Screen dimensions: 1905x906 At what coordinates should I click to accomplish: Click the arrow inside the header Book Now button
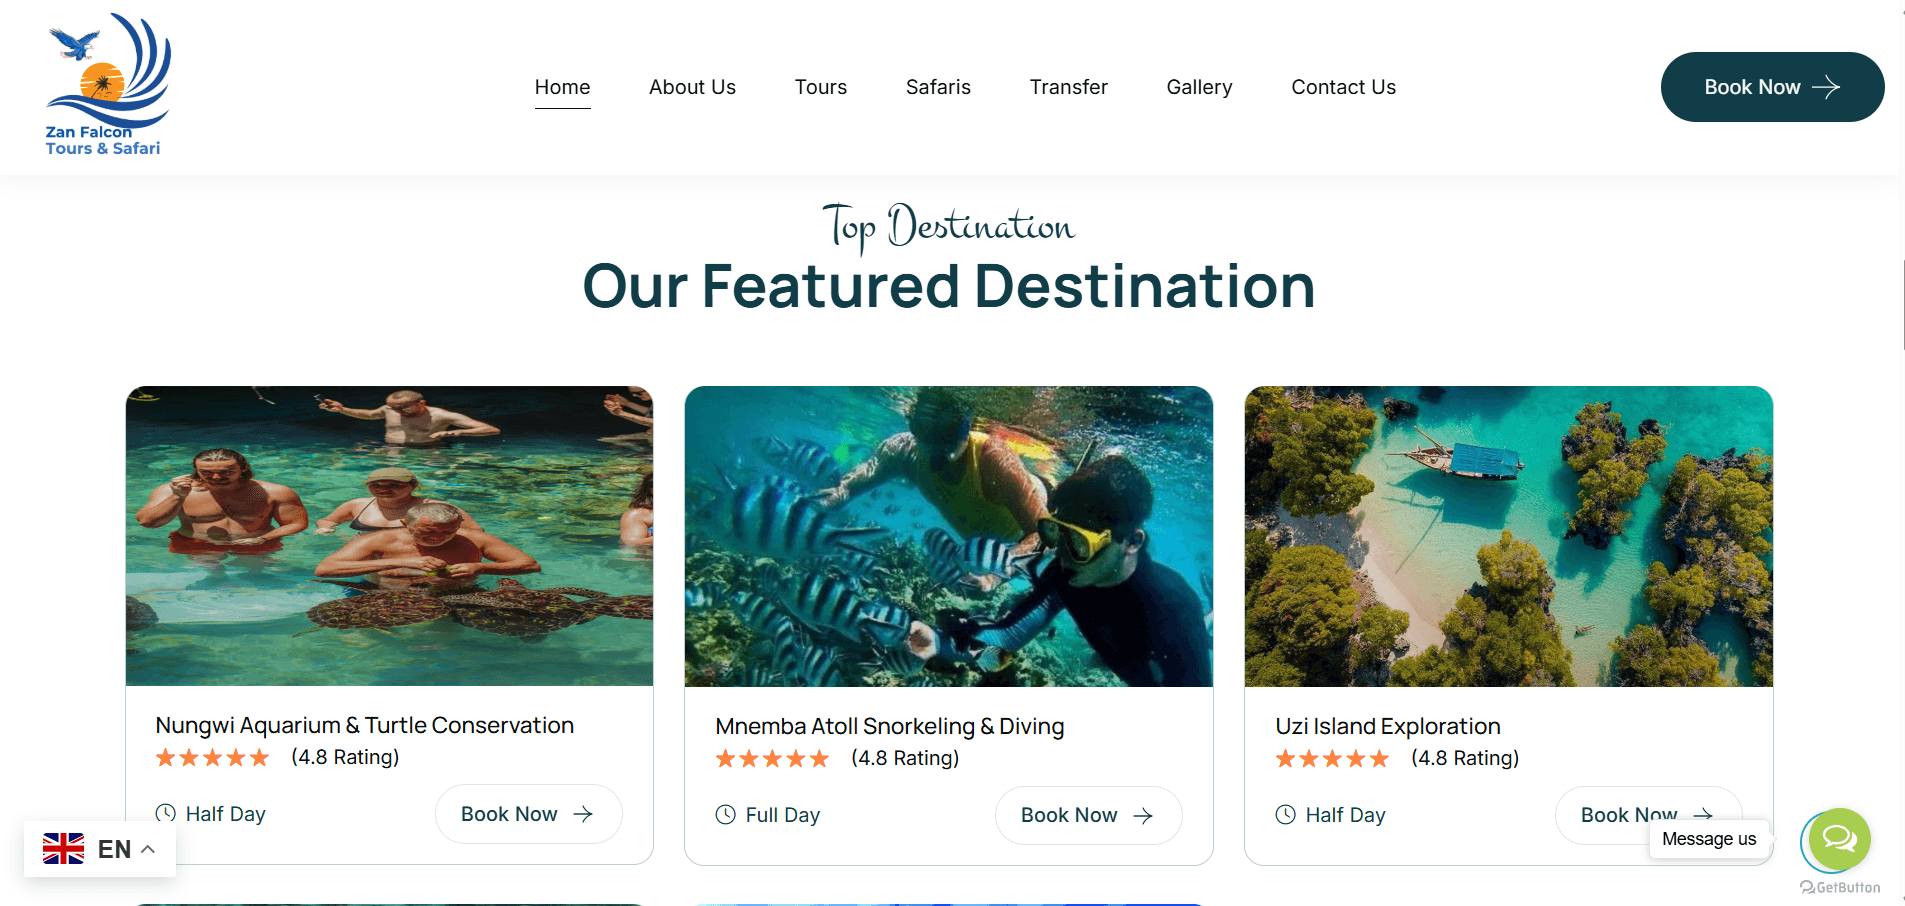[x=1827, y=87]
